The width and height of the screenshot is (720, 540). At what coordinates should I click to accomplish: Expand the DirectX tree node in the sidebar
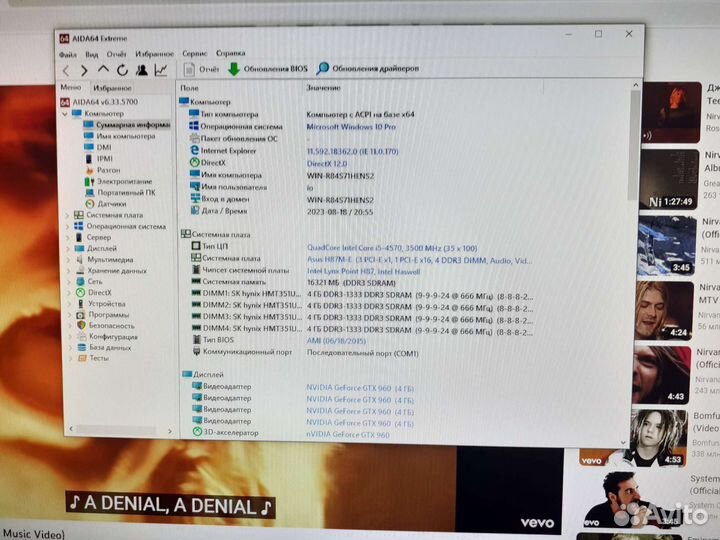coord(70,292)
